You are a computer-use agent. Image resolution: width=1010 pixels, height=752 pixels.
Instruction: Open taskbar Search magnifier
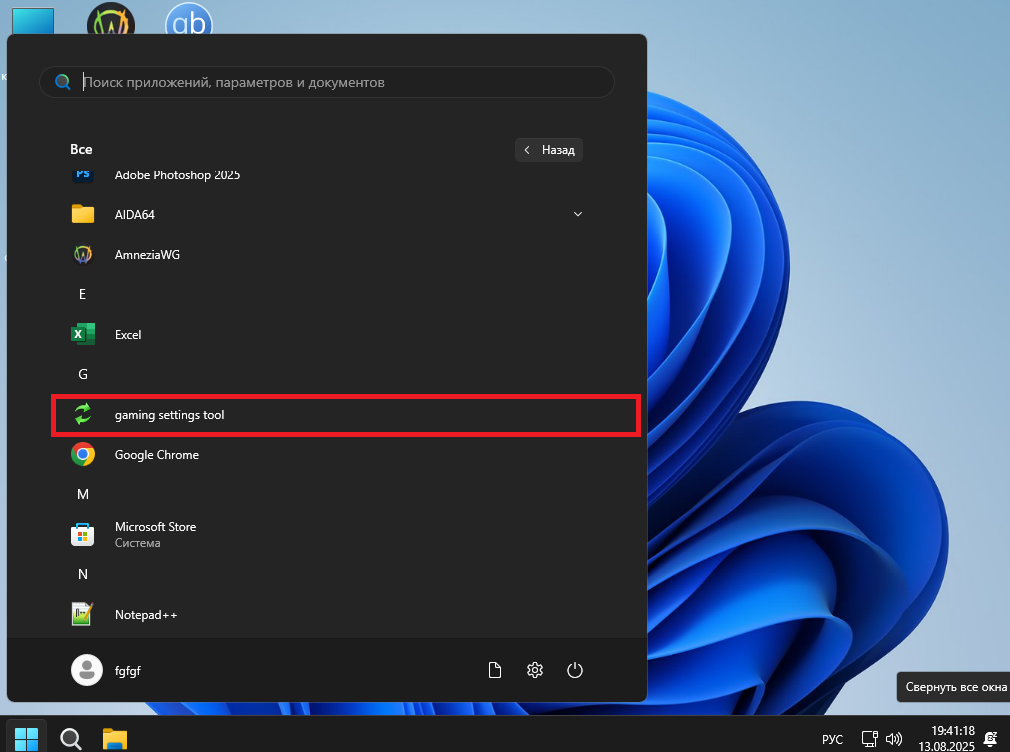pyautogui.click(x=71, y=739)
